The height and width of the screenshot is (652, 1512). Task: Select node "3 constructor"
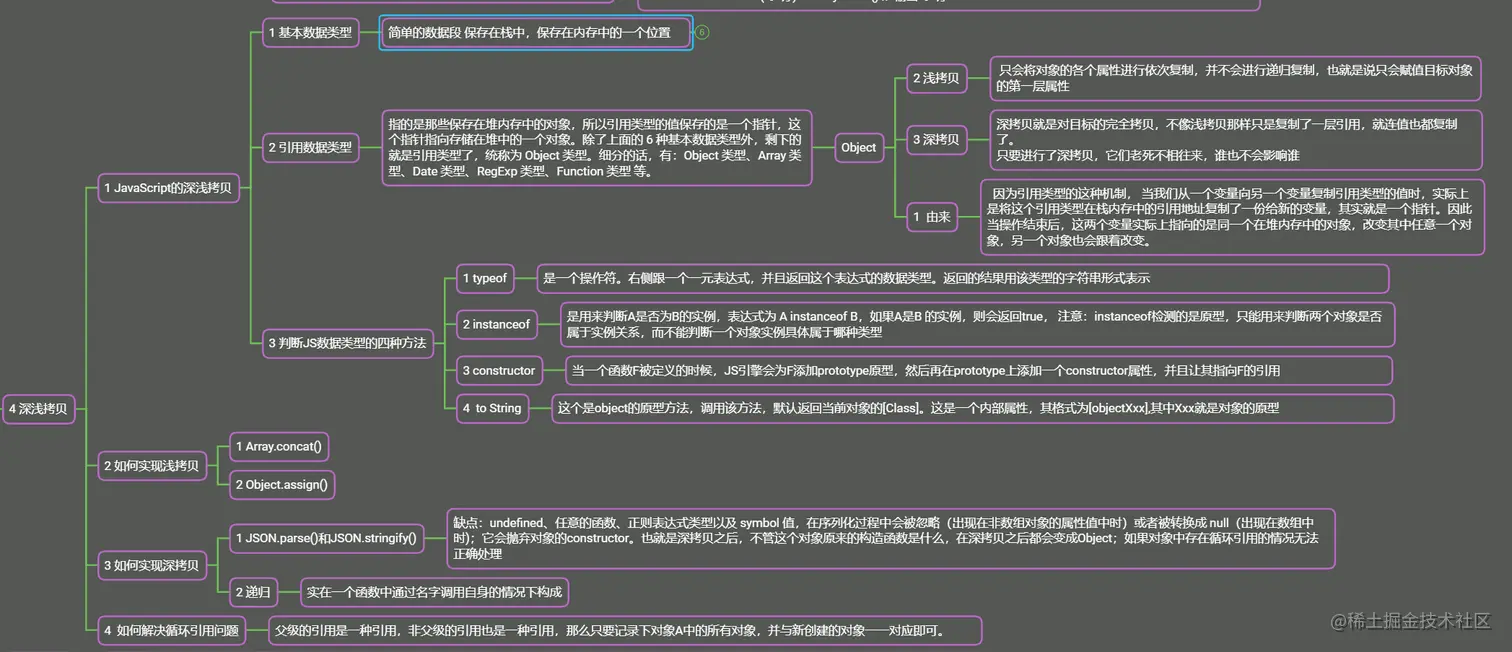pos(499,370)
